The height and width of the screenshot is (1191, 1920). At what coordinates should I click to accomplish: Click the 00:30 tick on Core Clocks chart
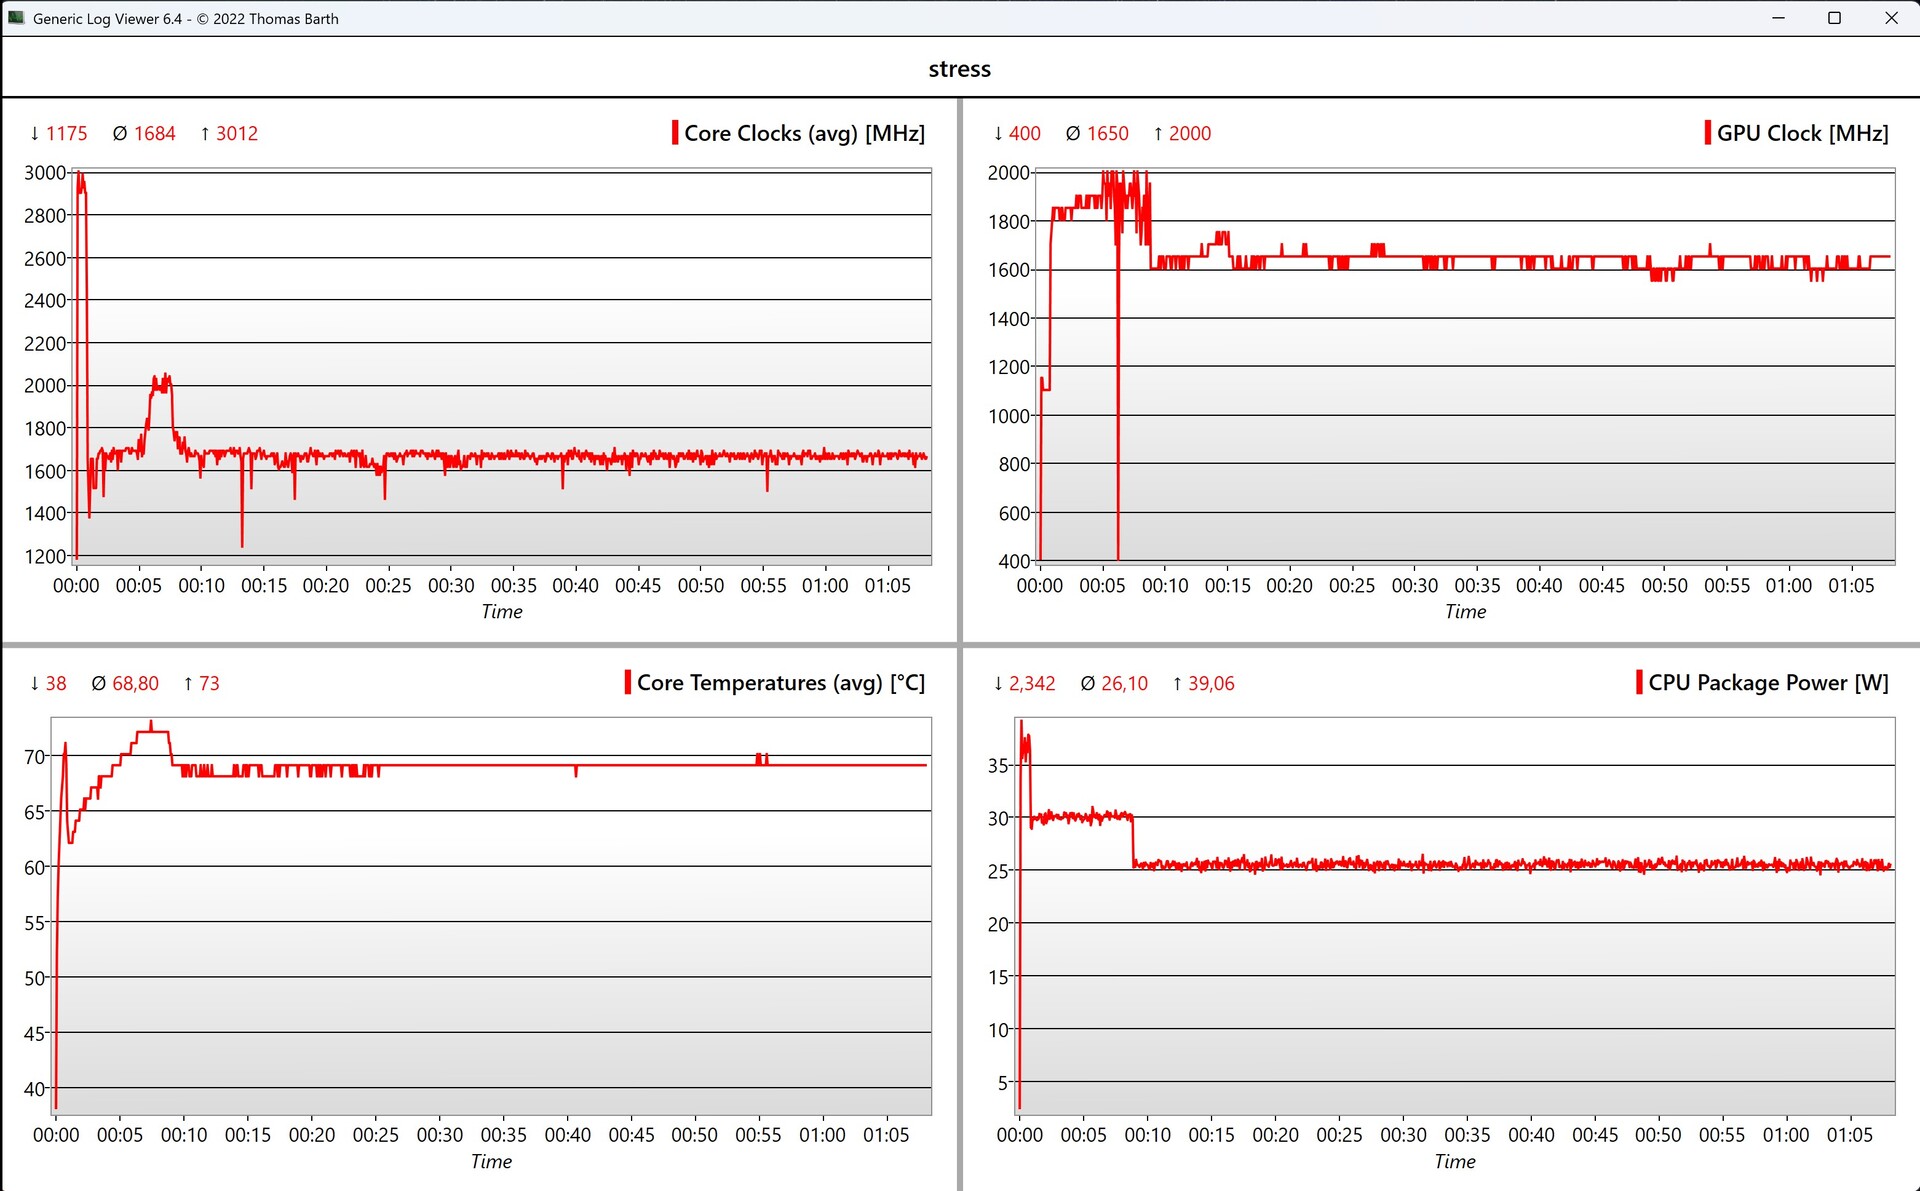451,586
